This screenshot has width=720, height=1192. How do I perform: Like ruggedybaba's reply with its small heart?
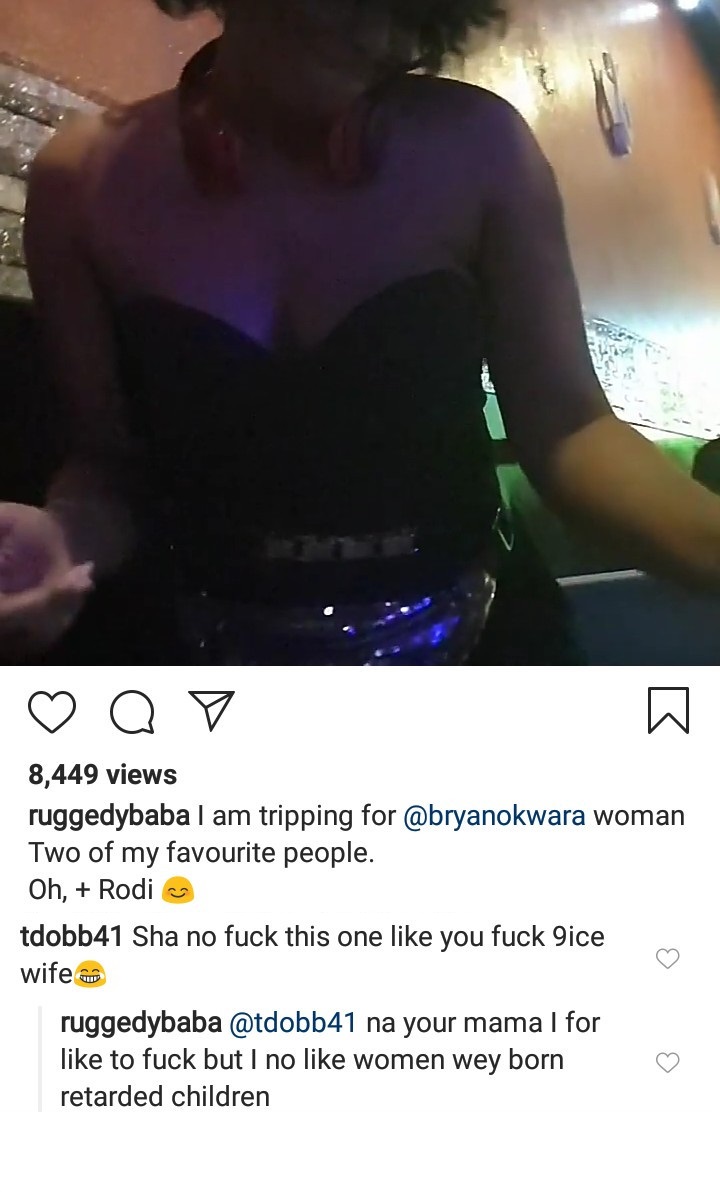[668, 1062]
